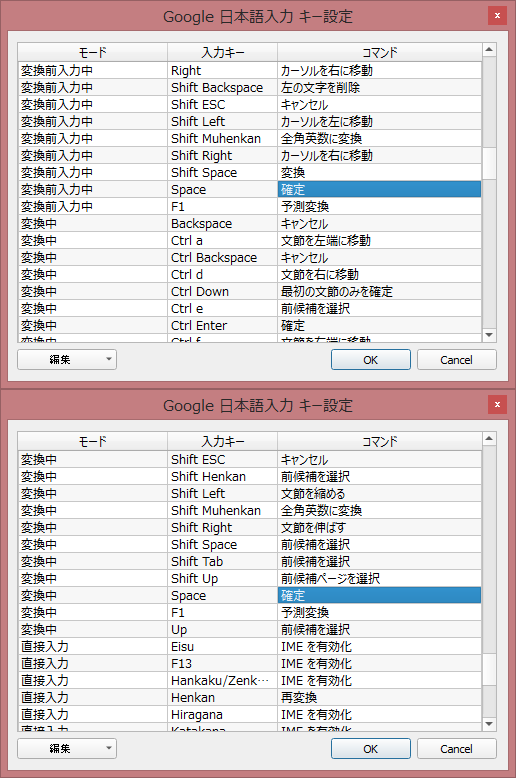Click Cancel in the upper dialog
This screenshot has width=516, height=778.
[456, 360]
